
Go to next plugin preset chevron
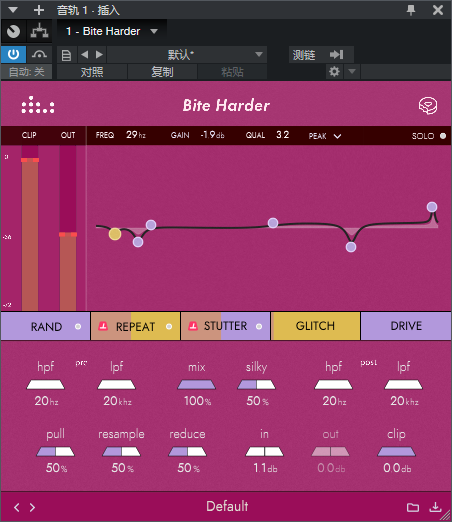[32, 507]
